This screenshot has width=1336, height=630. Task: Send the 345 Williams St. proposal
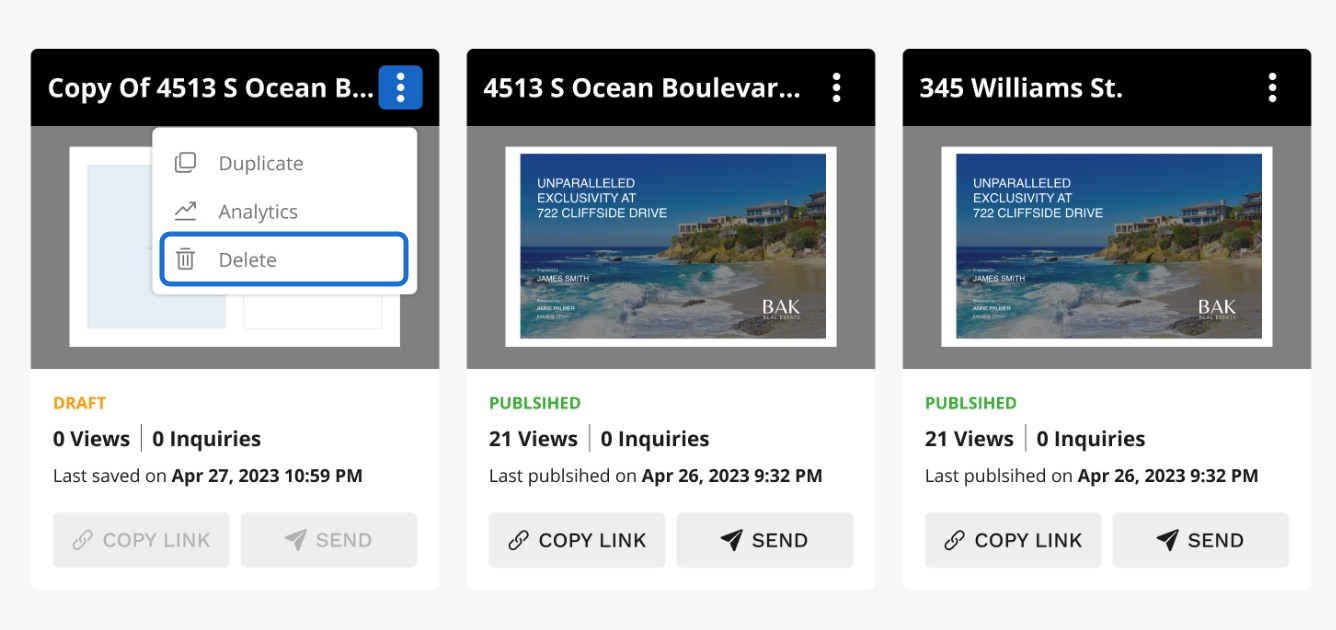click(x=1201, y=540)
